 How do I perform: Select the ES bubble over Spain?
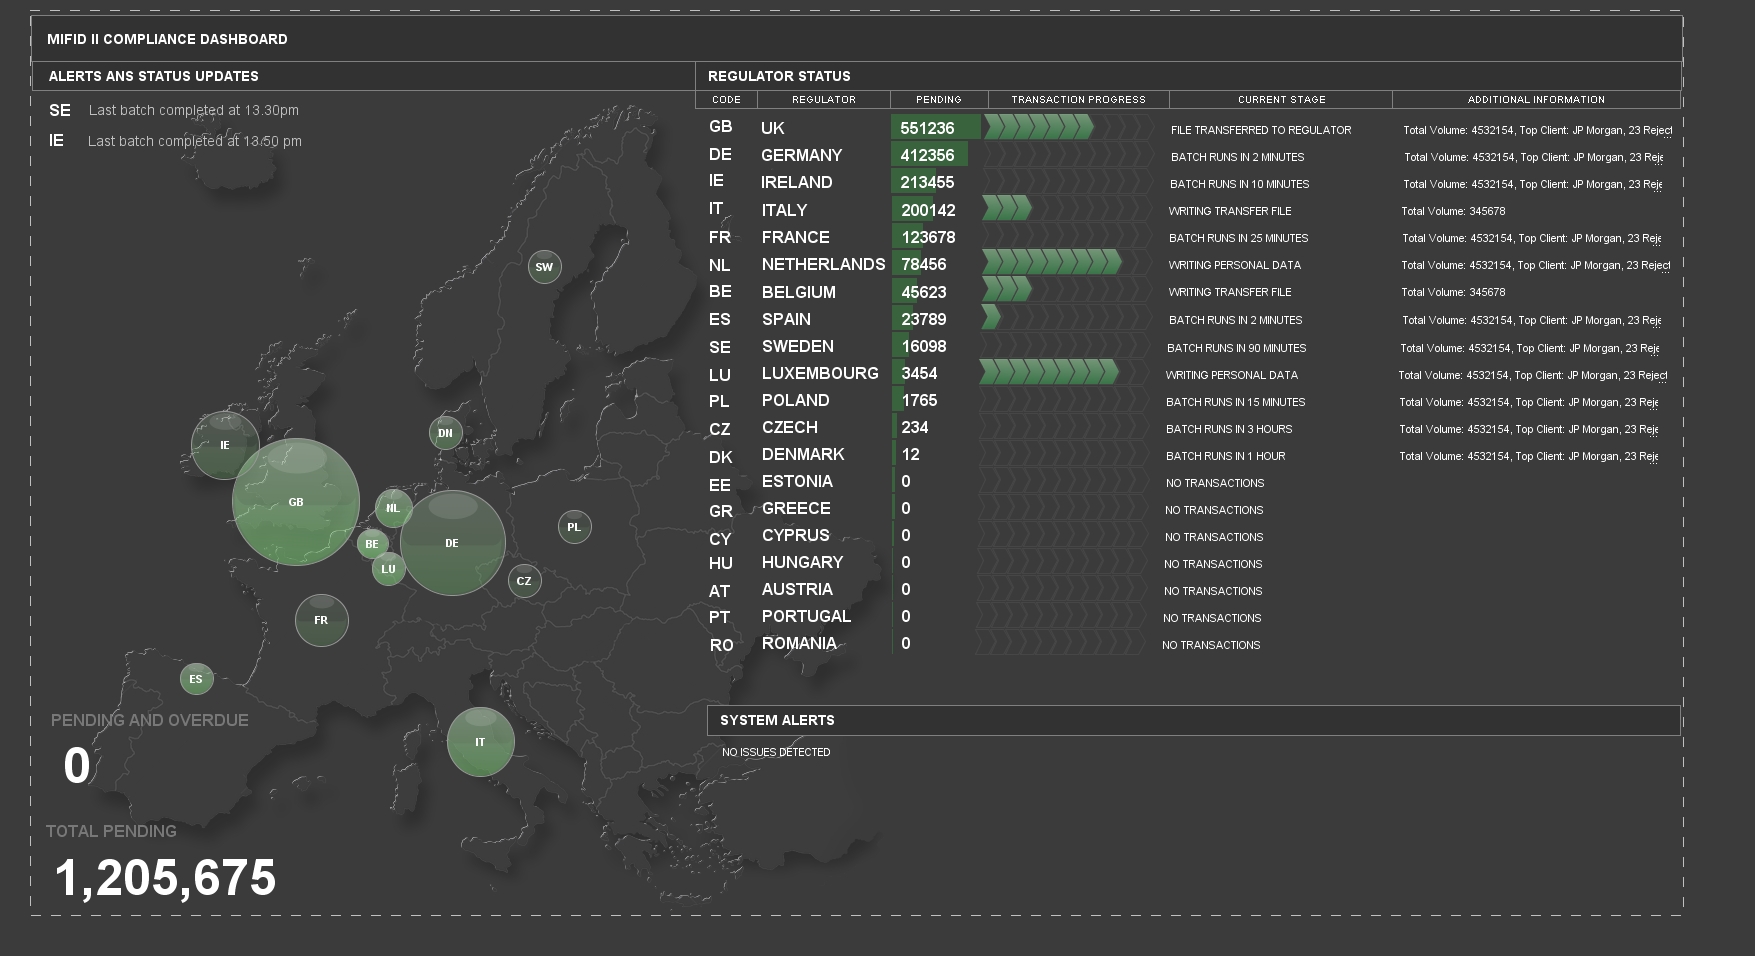point(195,678)
